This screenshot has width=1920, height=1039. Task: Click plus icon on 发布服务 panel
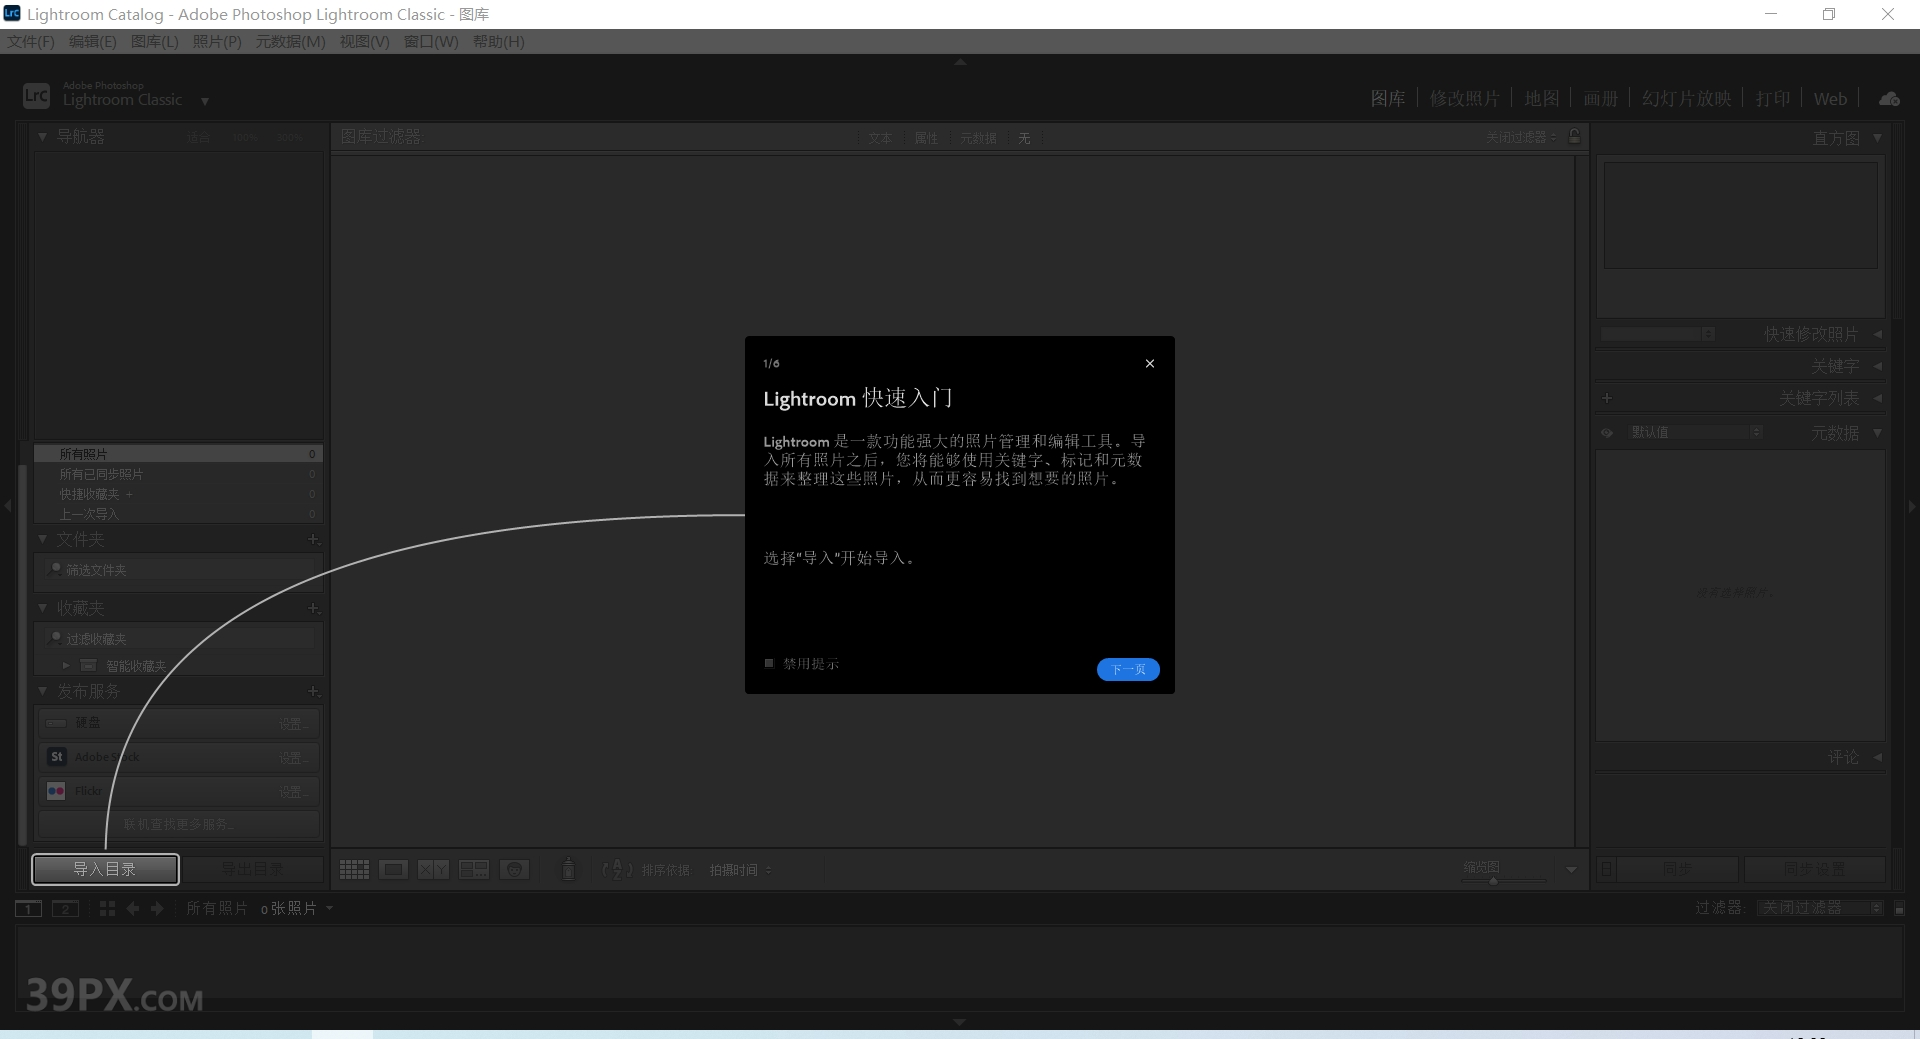[x=313, y=690]
